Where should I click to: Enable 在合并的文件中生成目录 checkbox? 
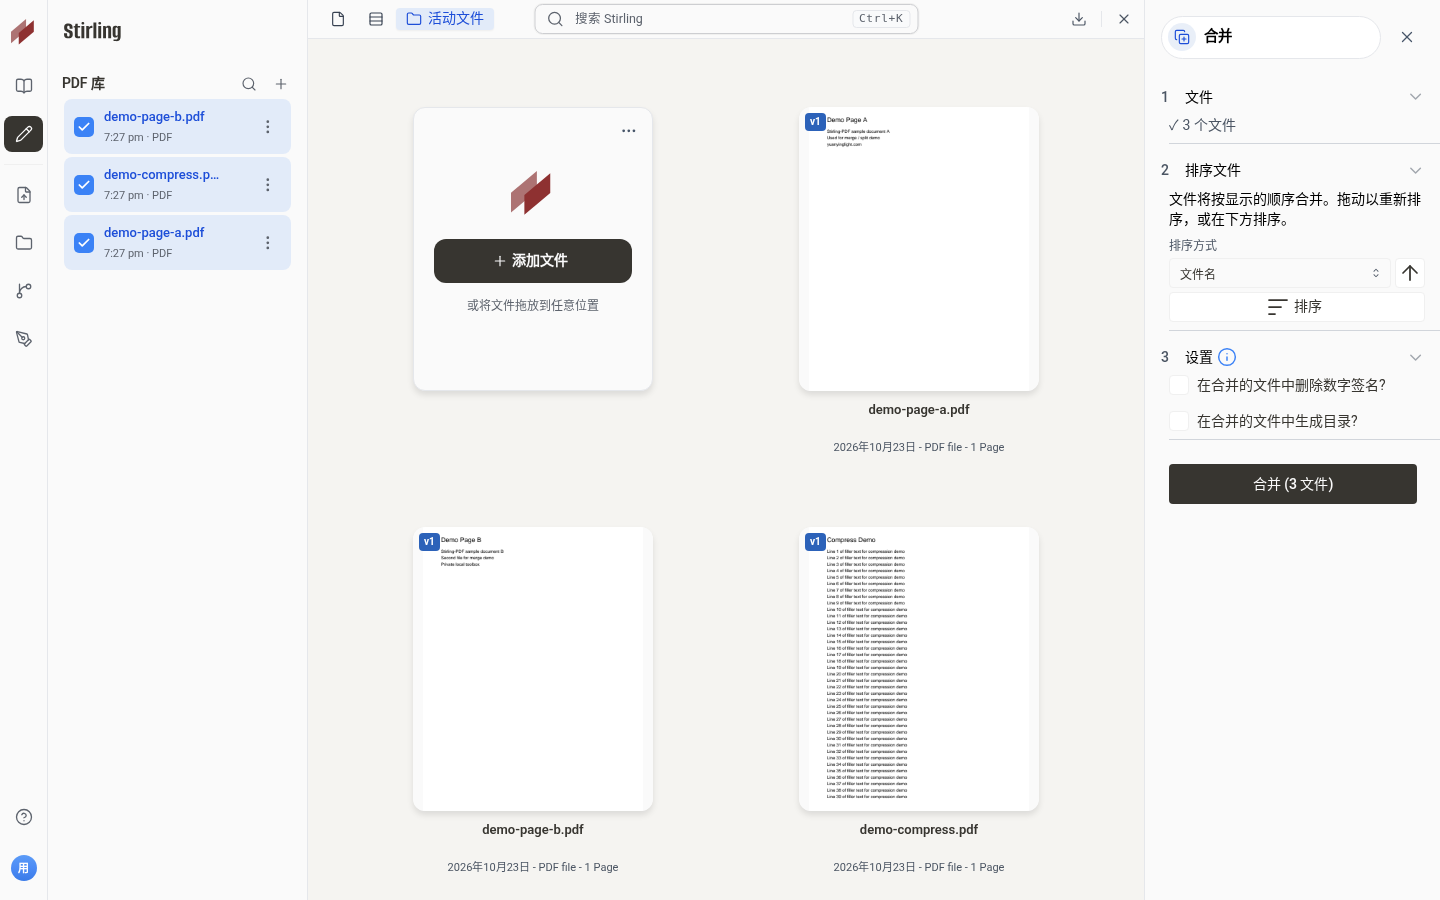tap(1179, 421)
